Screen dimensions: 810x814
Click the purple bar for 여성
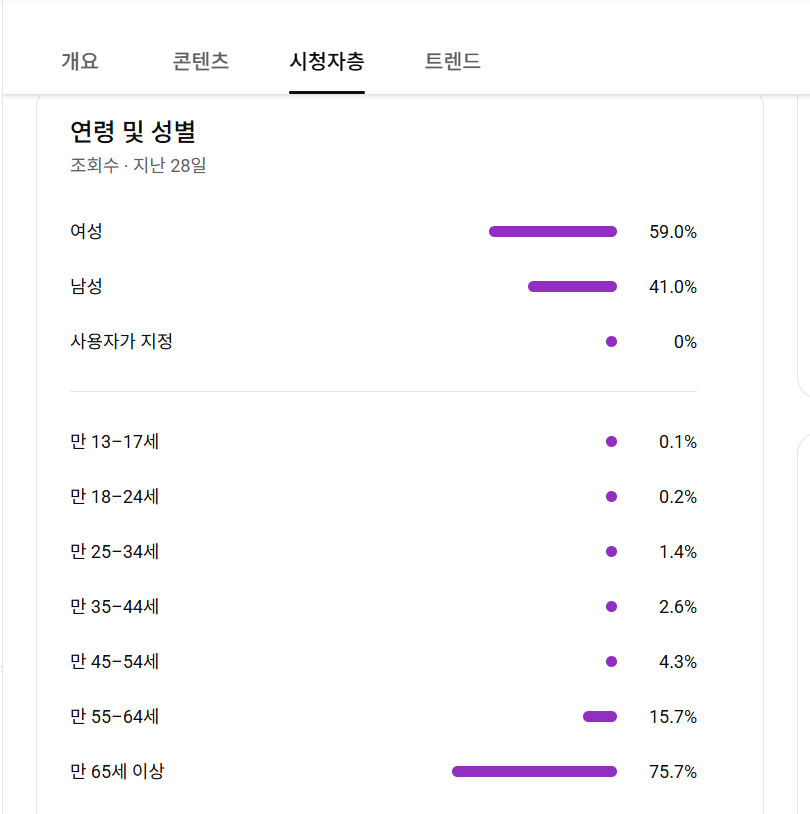coord(552,232)
